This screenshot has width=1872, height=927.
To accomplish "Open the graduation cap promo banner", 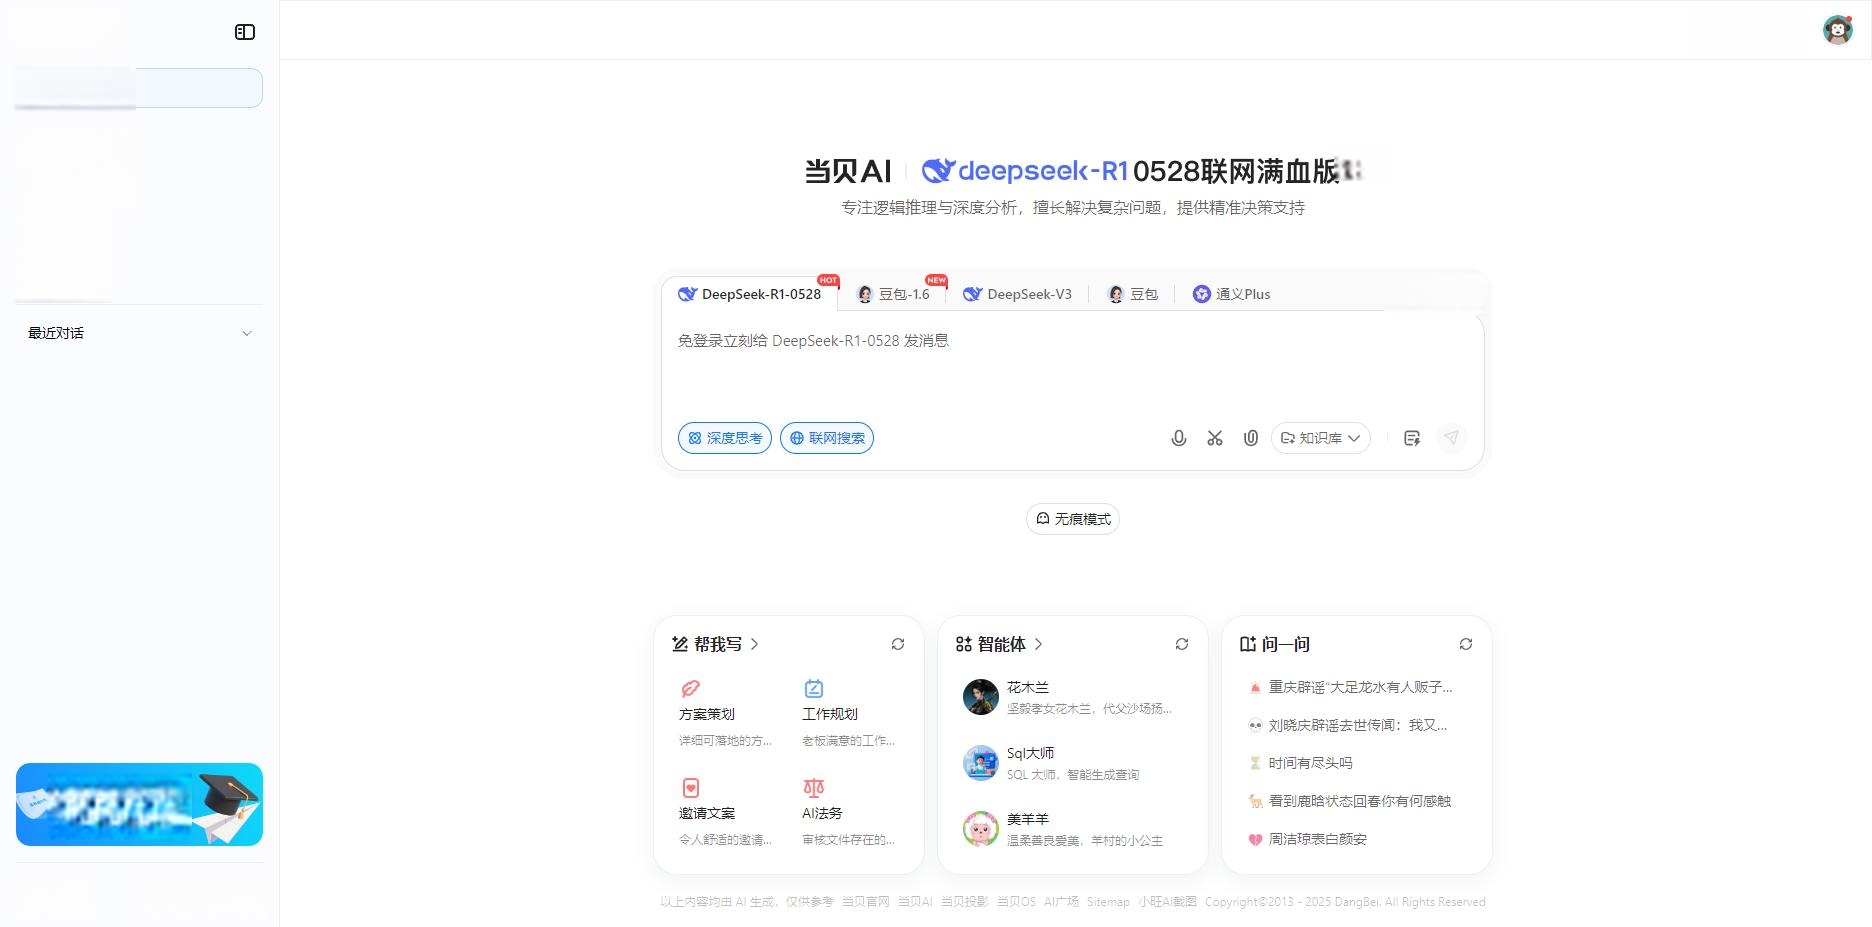I will pyautogui.click(x=139, y=805).
